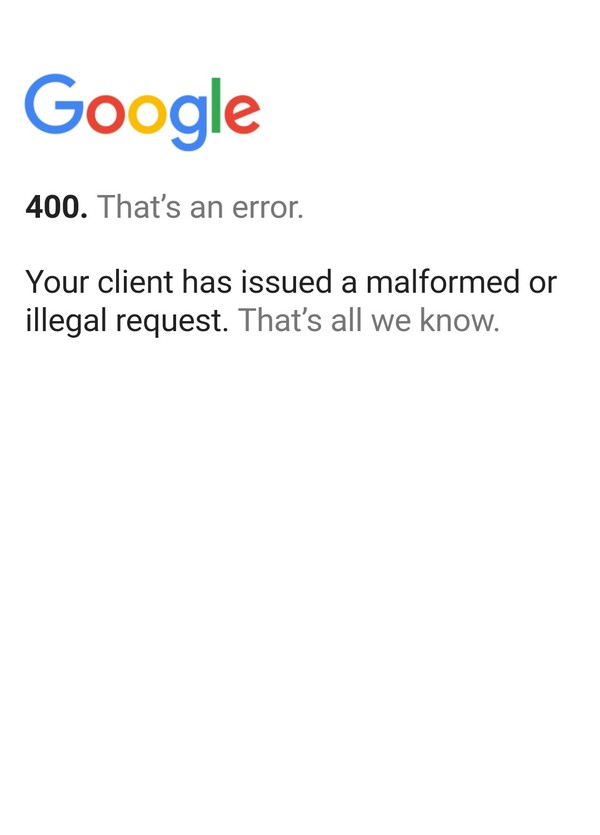This screenshot has width=600, height=835.
Task: Click the word client in the message
Action: coord(136,281)
